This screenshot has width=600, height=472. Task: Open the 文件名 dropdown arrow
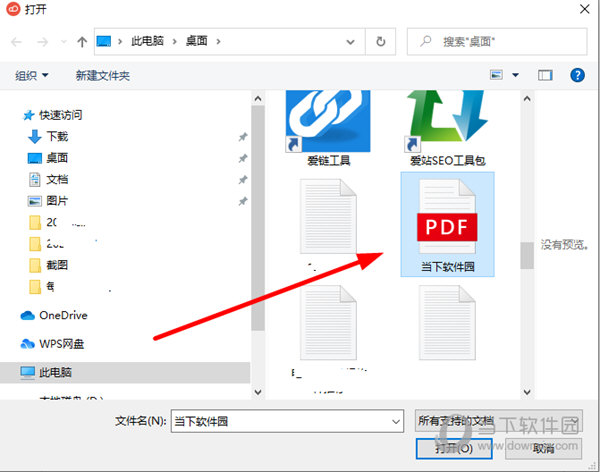396,421
